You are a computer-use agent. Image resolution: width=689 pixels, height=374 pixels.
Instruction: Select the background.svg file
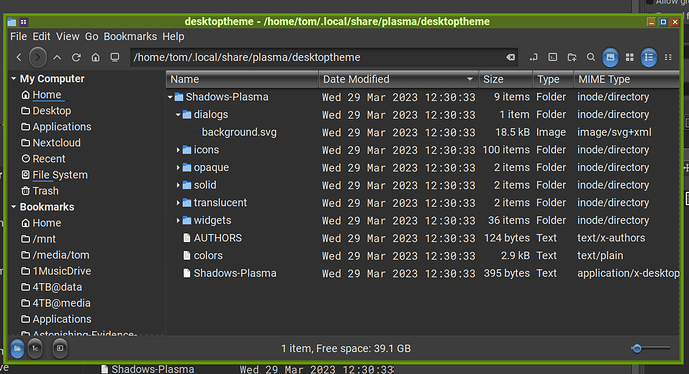pyautogui.click(x=239, y=132)
